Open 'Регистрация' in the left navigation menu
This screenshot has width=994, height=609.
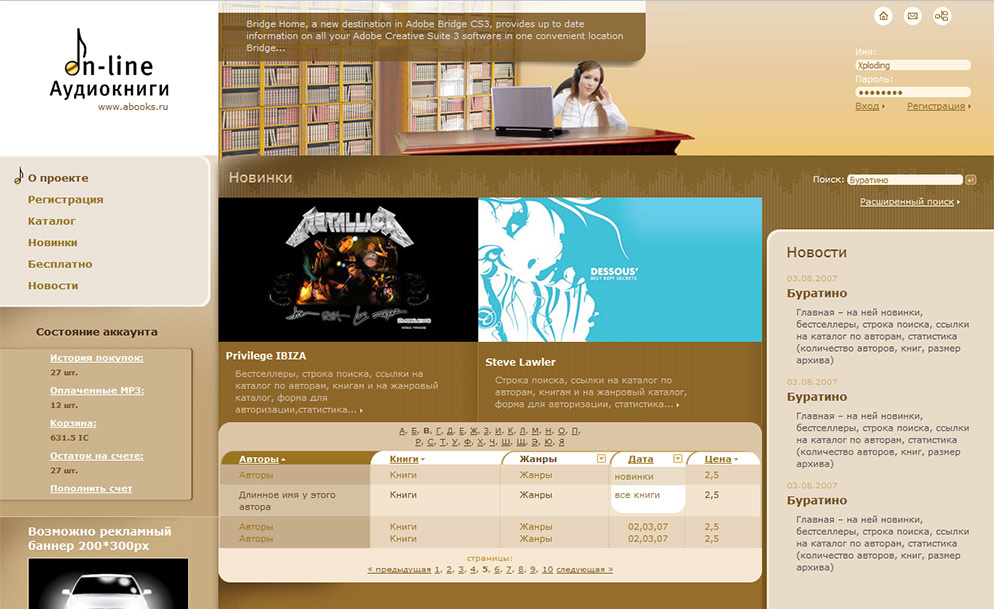click(65, 200)
